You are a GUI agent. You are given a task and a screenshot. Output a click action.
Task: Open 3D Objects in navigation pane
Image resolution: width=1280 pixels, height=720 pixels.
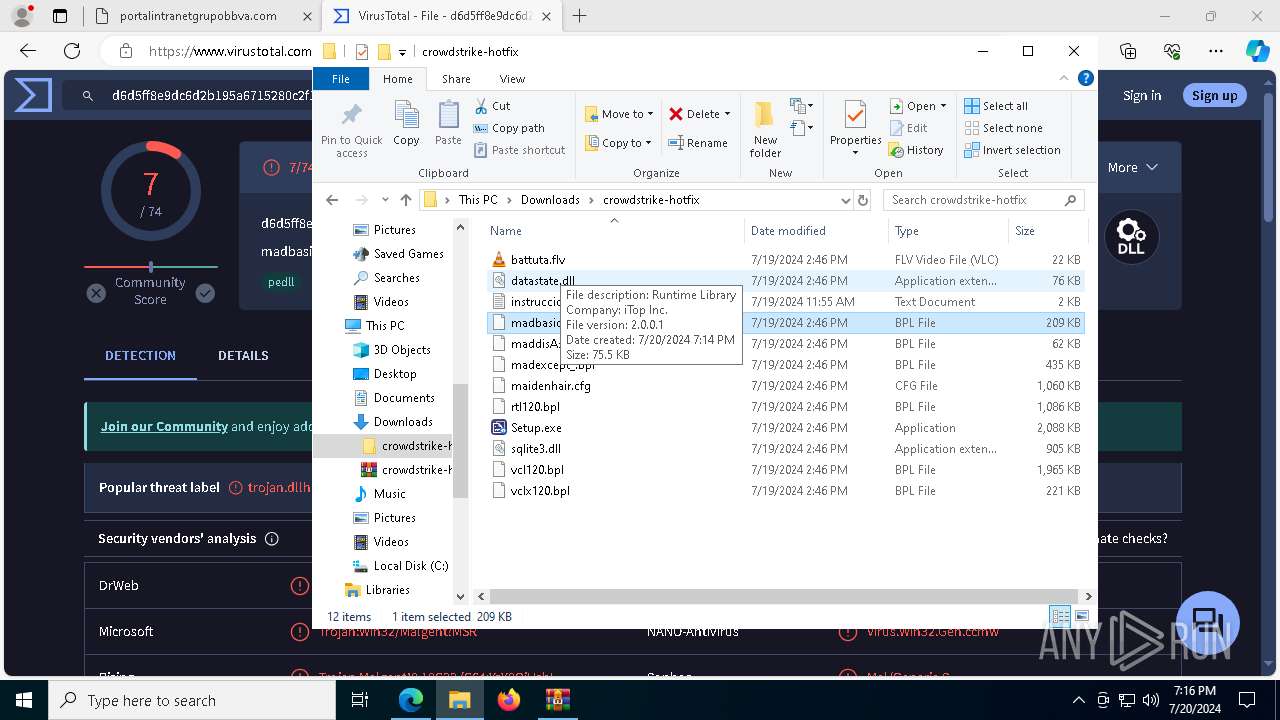pos(392,350)
